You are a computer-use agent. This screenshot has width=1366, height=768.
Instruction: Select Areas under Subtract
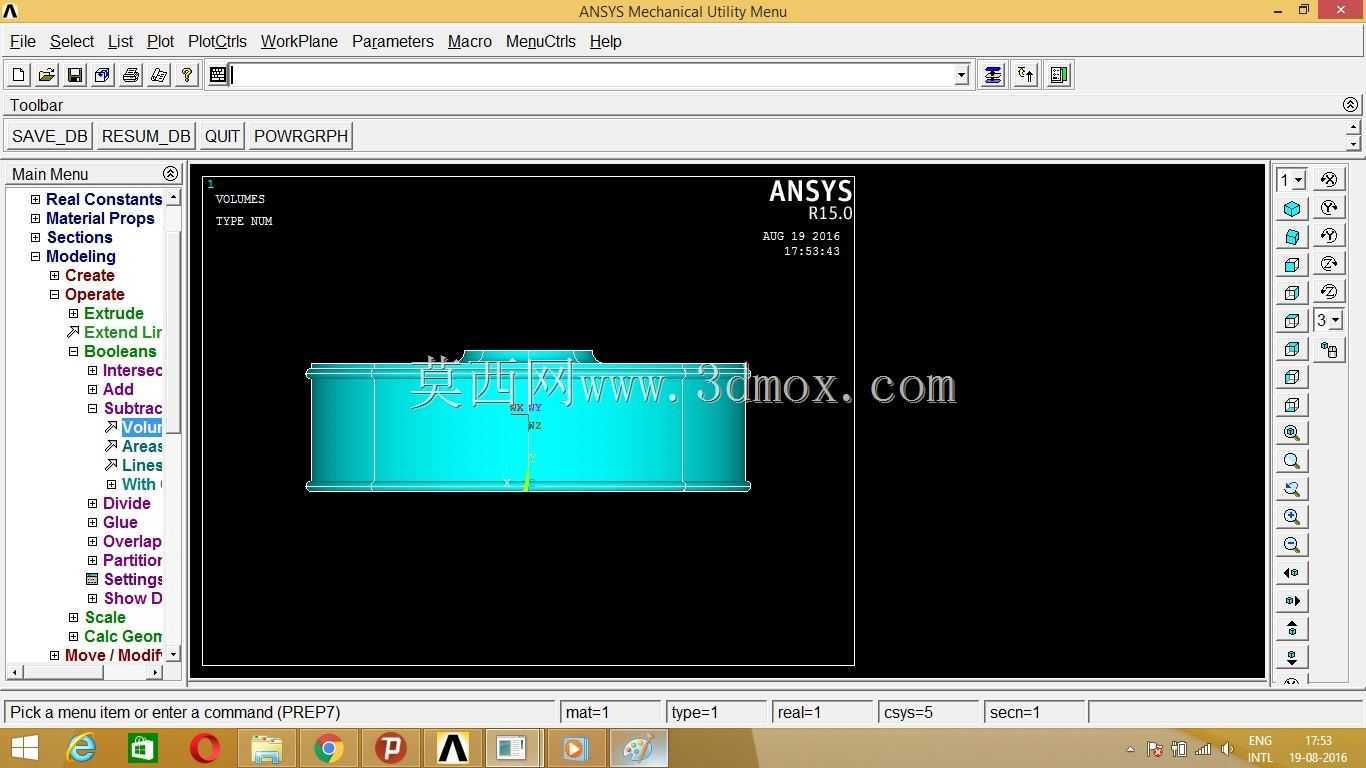click(x=142, y=447)
